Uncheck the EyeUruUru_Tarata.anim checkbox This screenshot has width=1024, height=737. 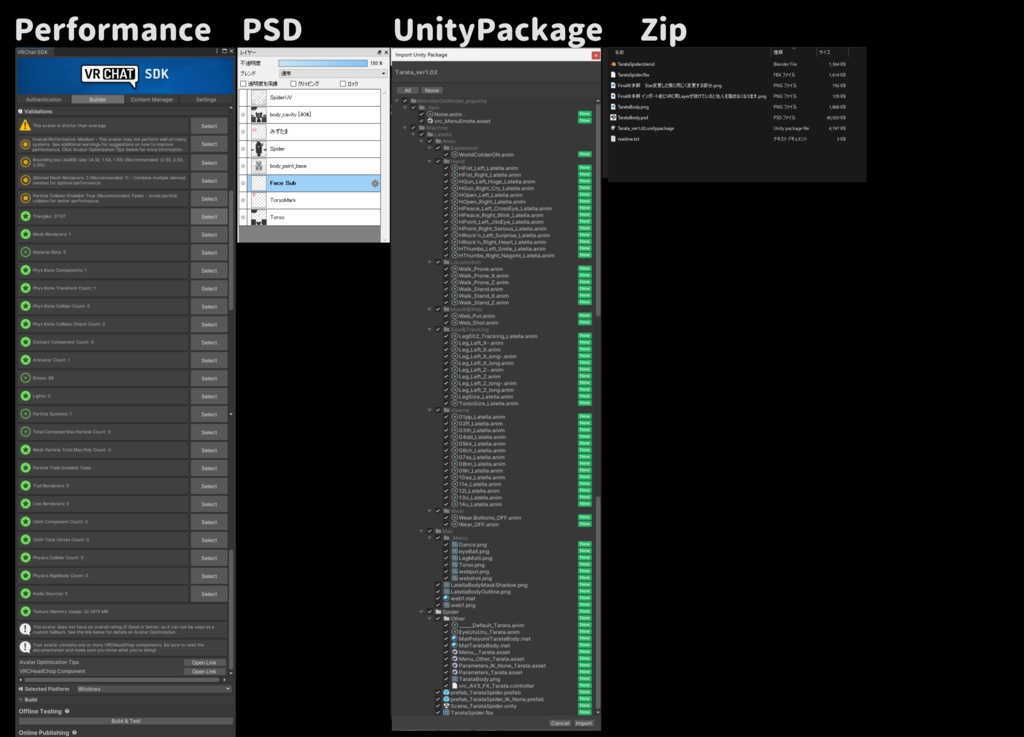click(446, 632)
